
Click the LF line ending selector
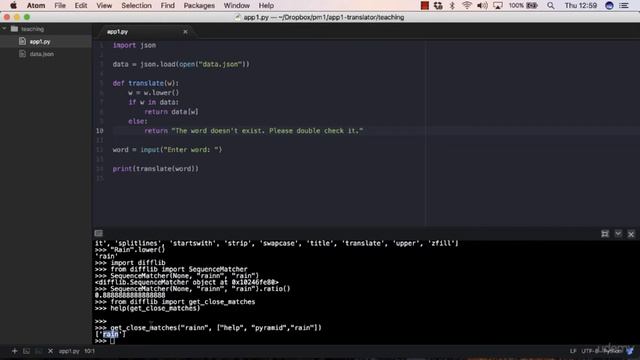tap(573, 351)
